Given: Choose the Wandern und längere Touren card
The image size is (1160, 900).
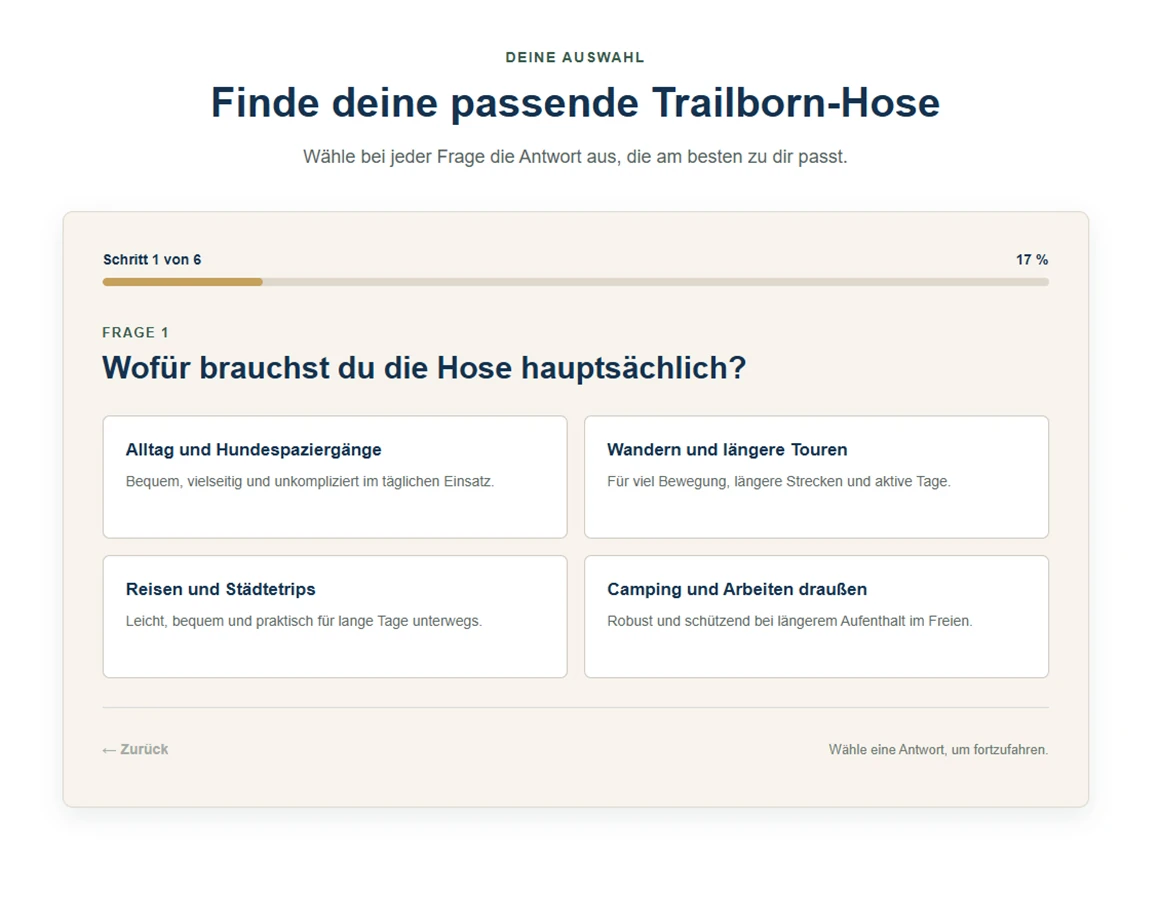Looking at the screenshot, I should [816, 476].
